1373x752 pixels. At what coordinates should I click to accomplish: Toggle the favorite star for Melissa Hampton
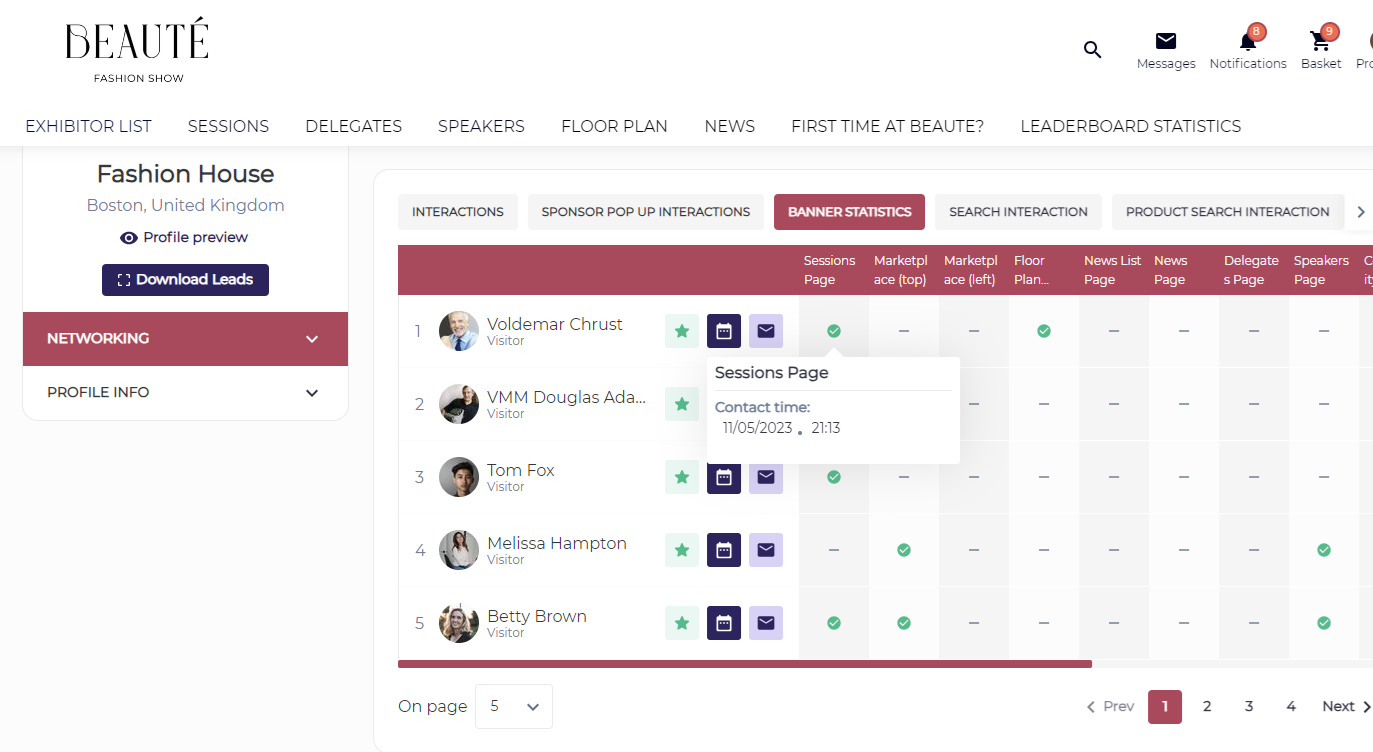click(682, 550)
